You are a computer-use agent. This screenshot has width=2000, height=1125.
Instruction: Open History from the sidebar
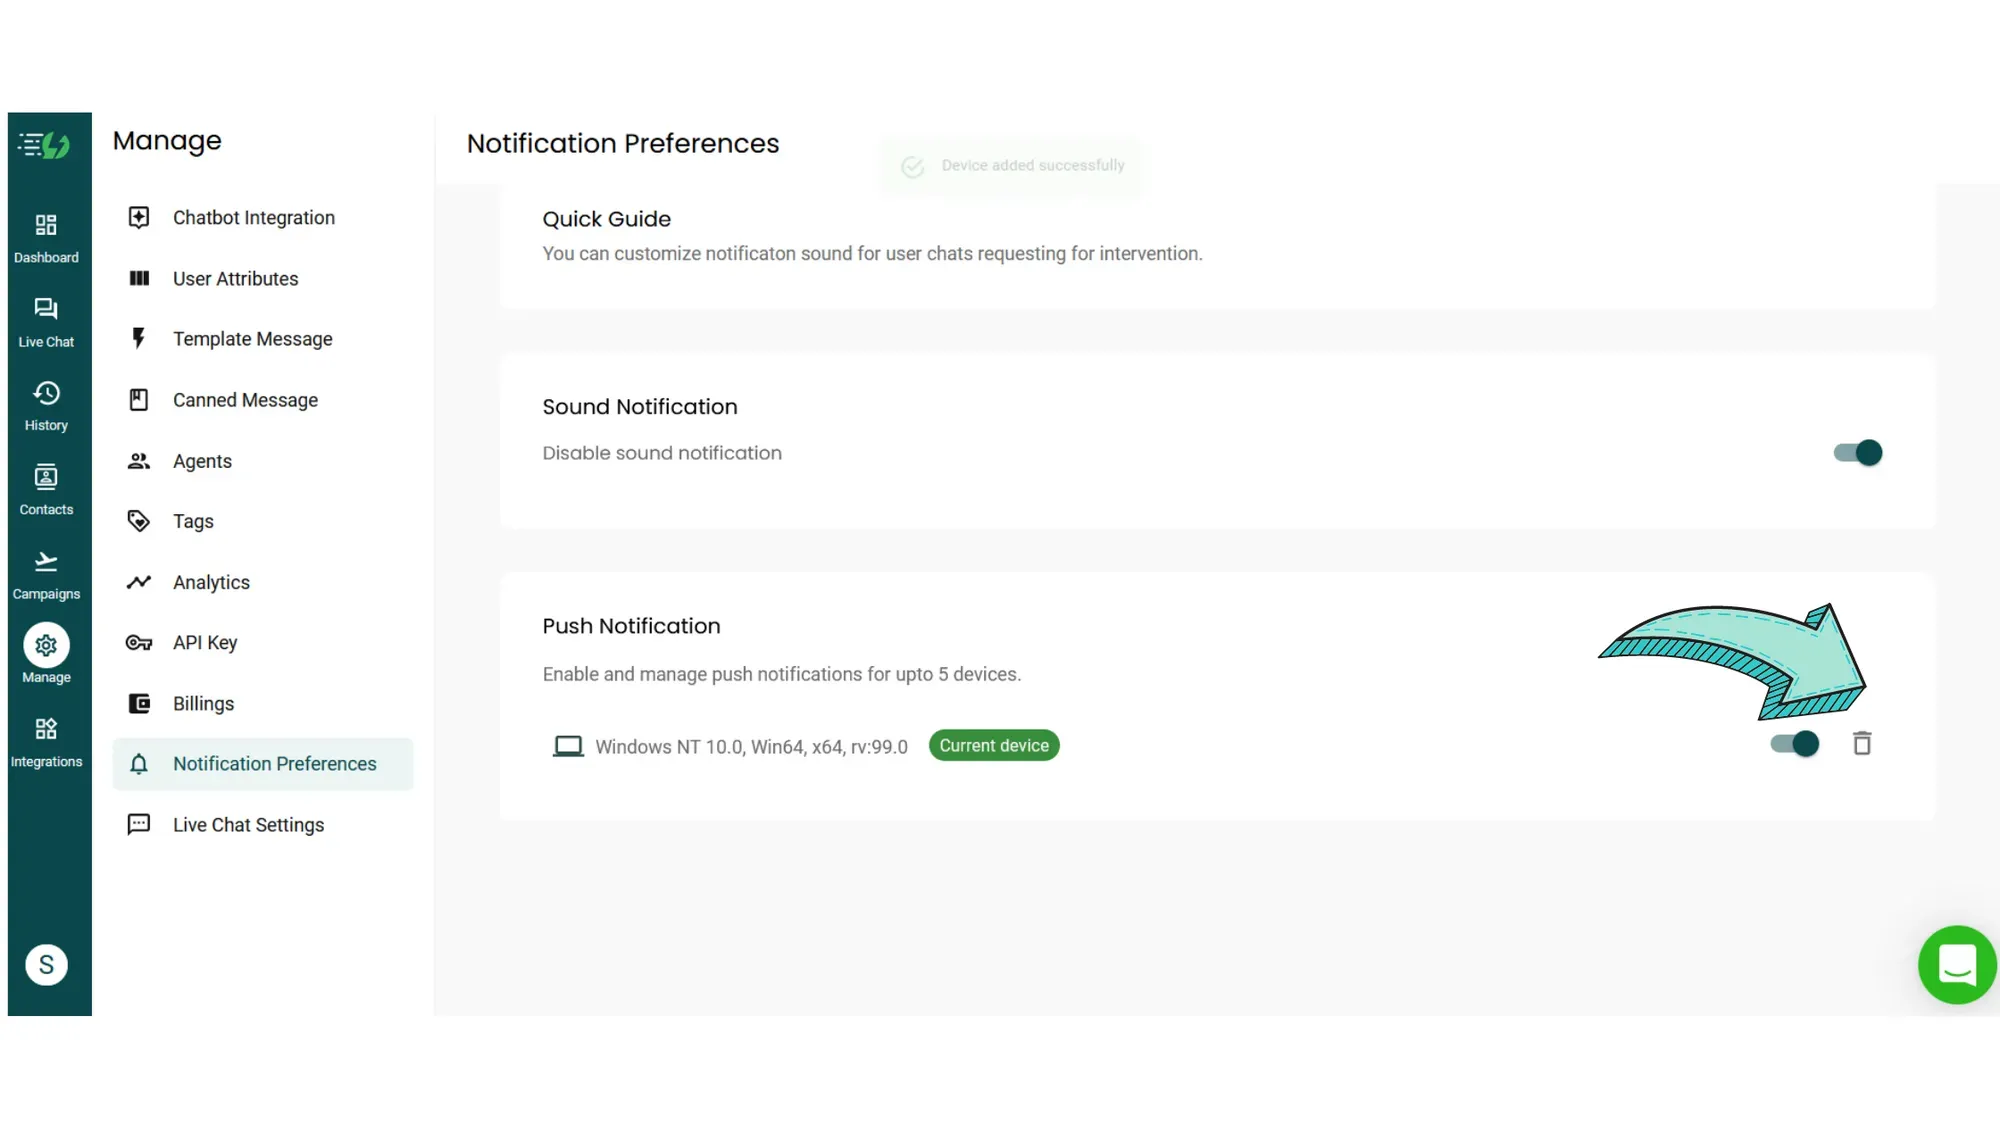click(x=46, y=404)
